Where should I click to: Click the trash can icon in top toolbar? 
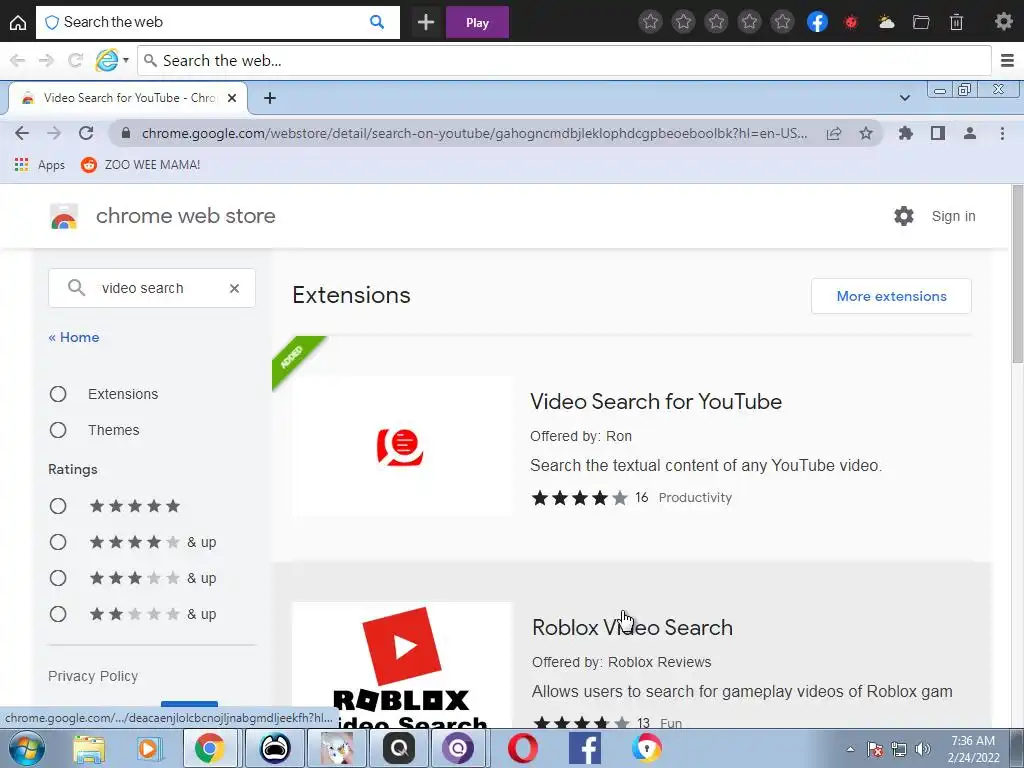(x=956, y=22)
